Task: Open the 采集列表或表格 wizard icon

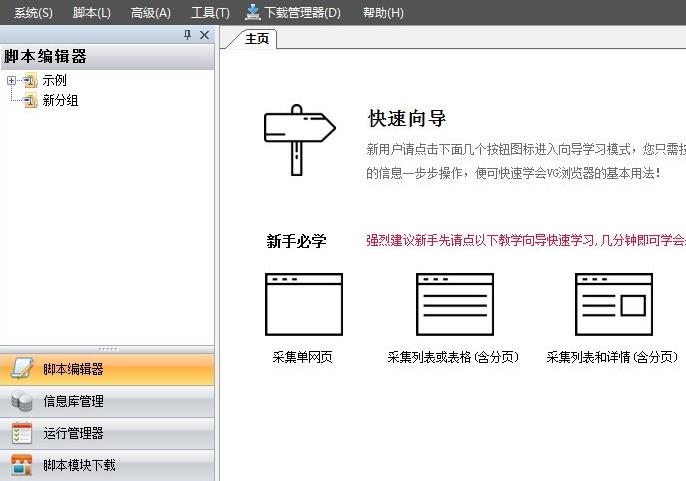Action: coord(454,304)
